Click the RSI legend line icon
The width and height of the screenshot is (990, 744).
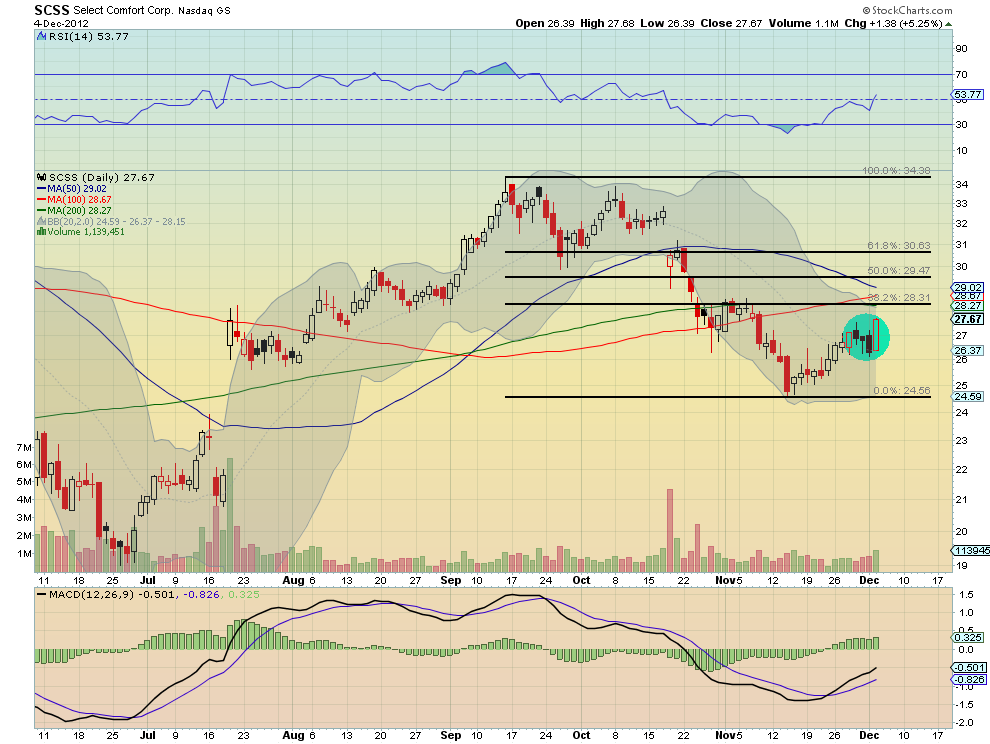[42, 37]
